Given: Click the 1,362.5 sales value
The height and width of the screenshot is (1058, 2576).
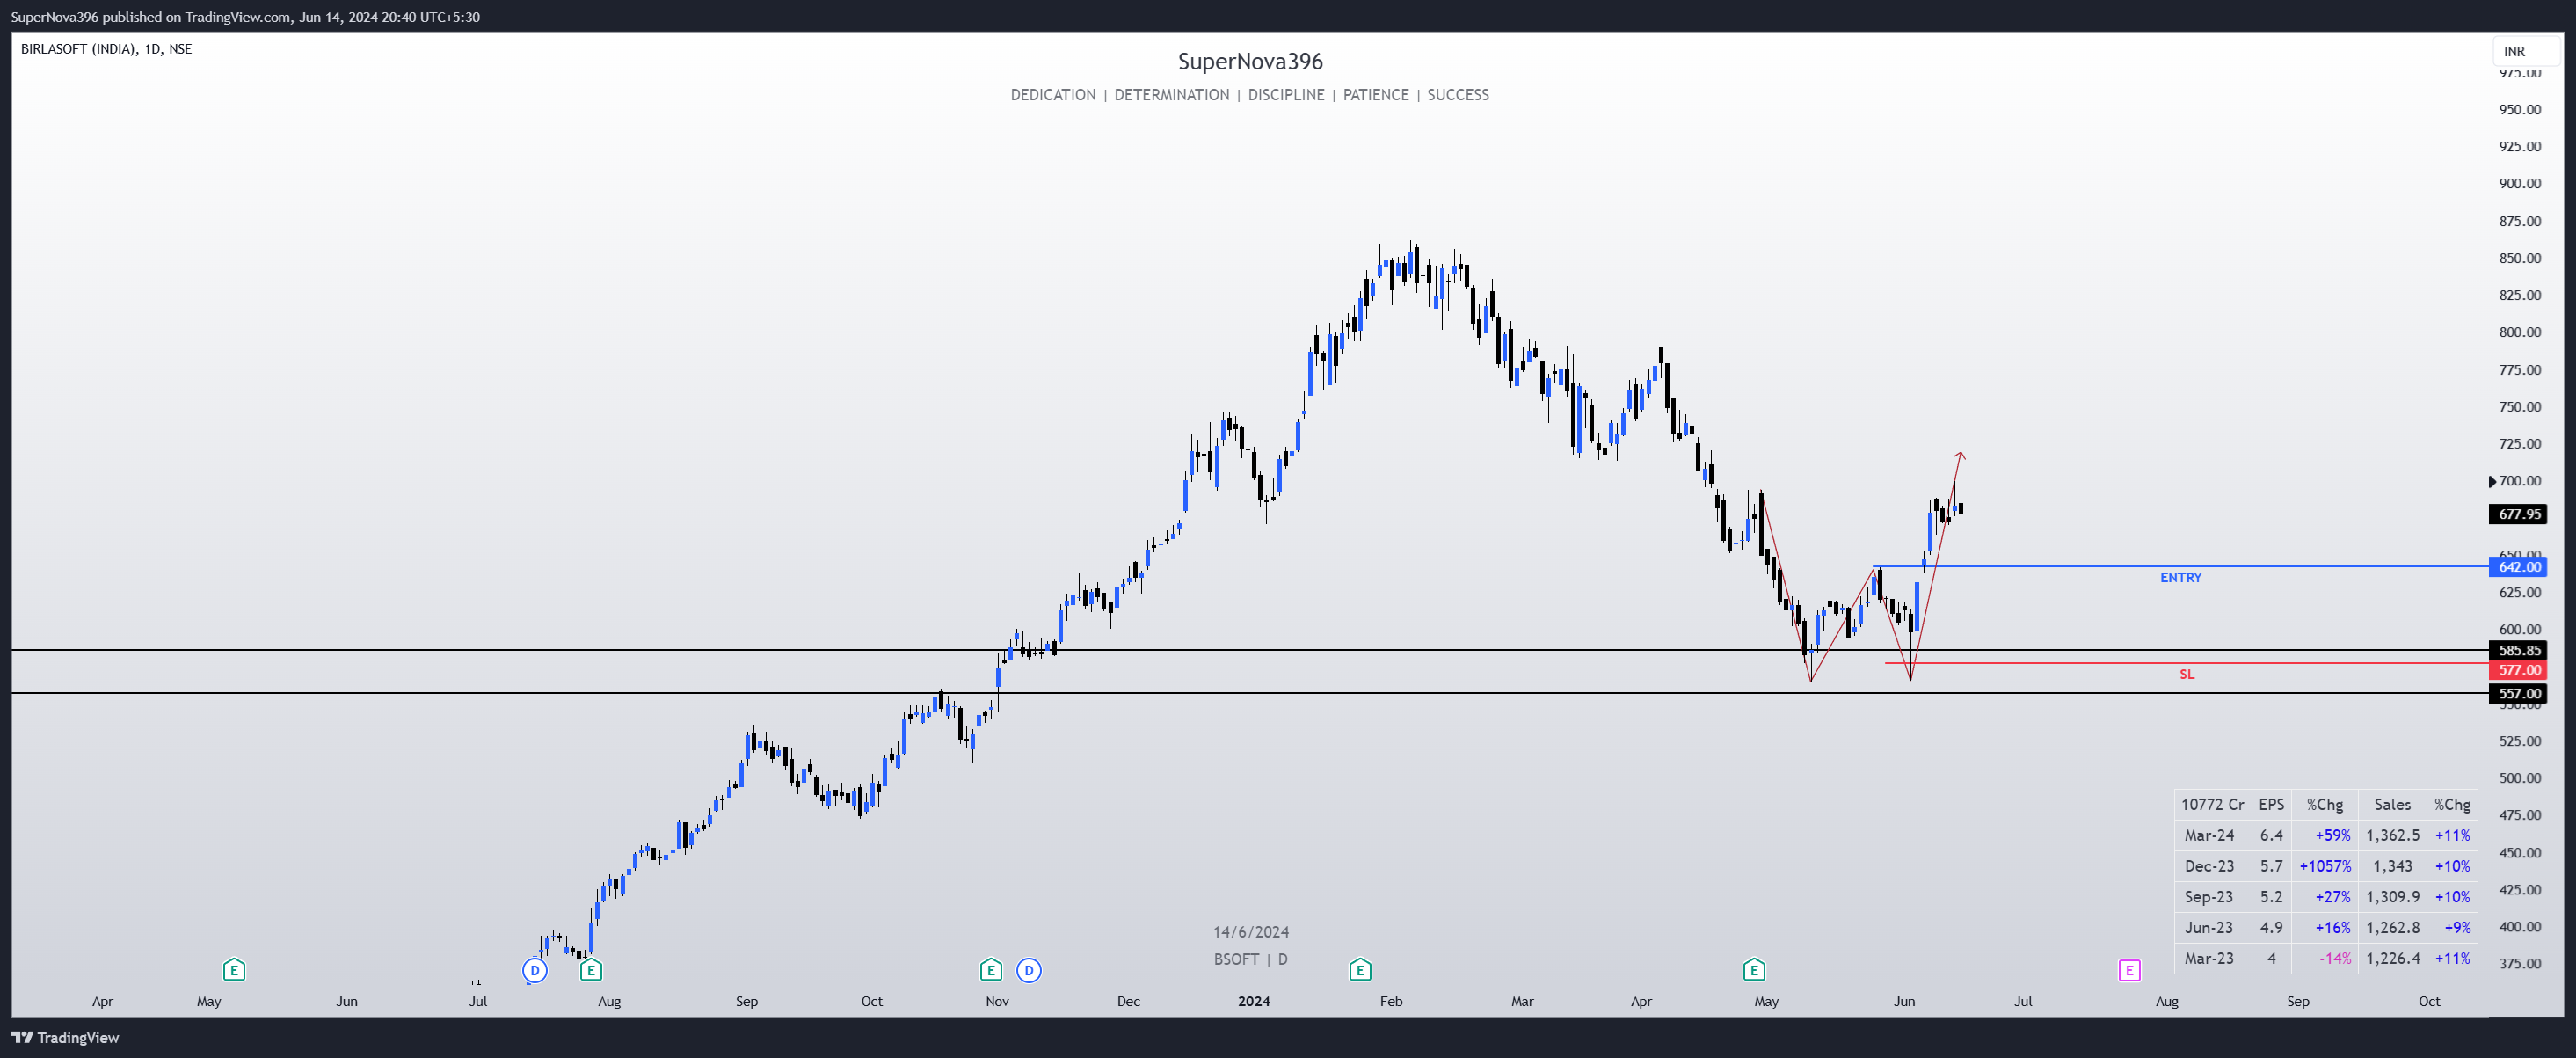Looking at the screenshot, I should (x=2392, y=836).
